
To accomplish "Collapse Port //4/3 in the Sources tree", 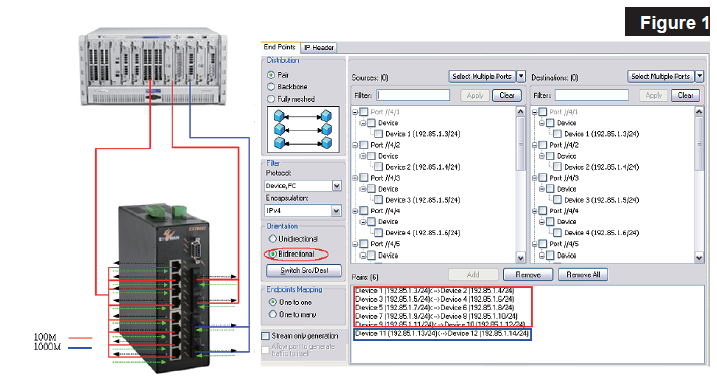I will pyautogui.click(x=355, y=178).
